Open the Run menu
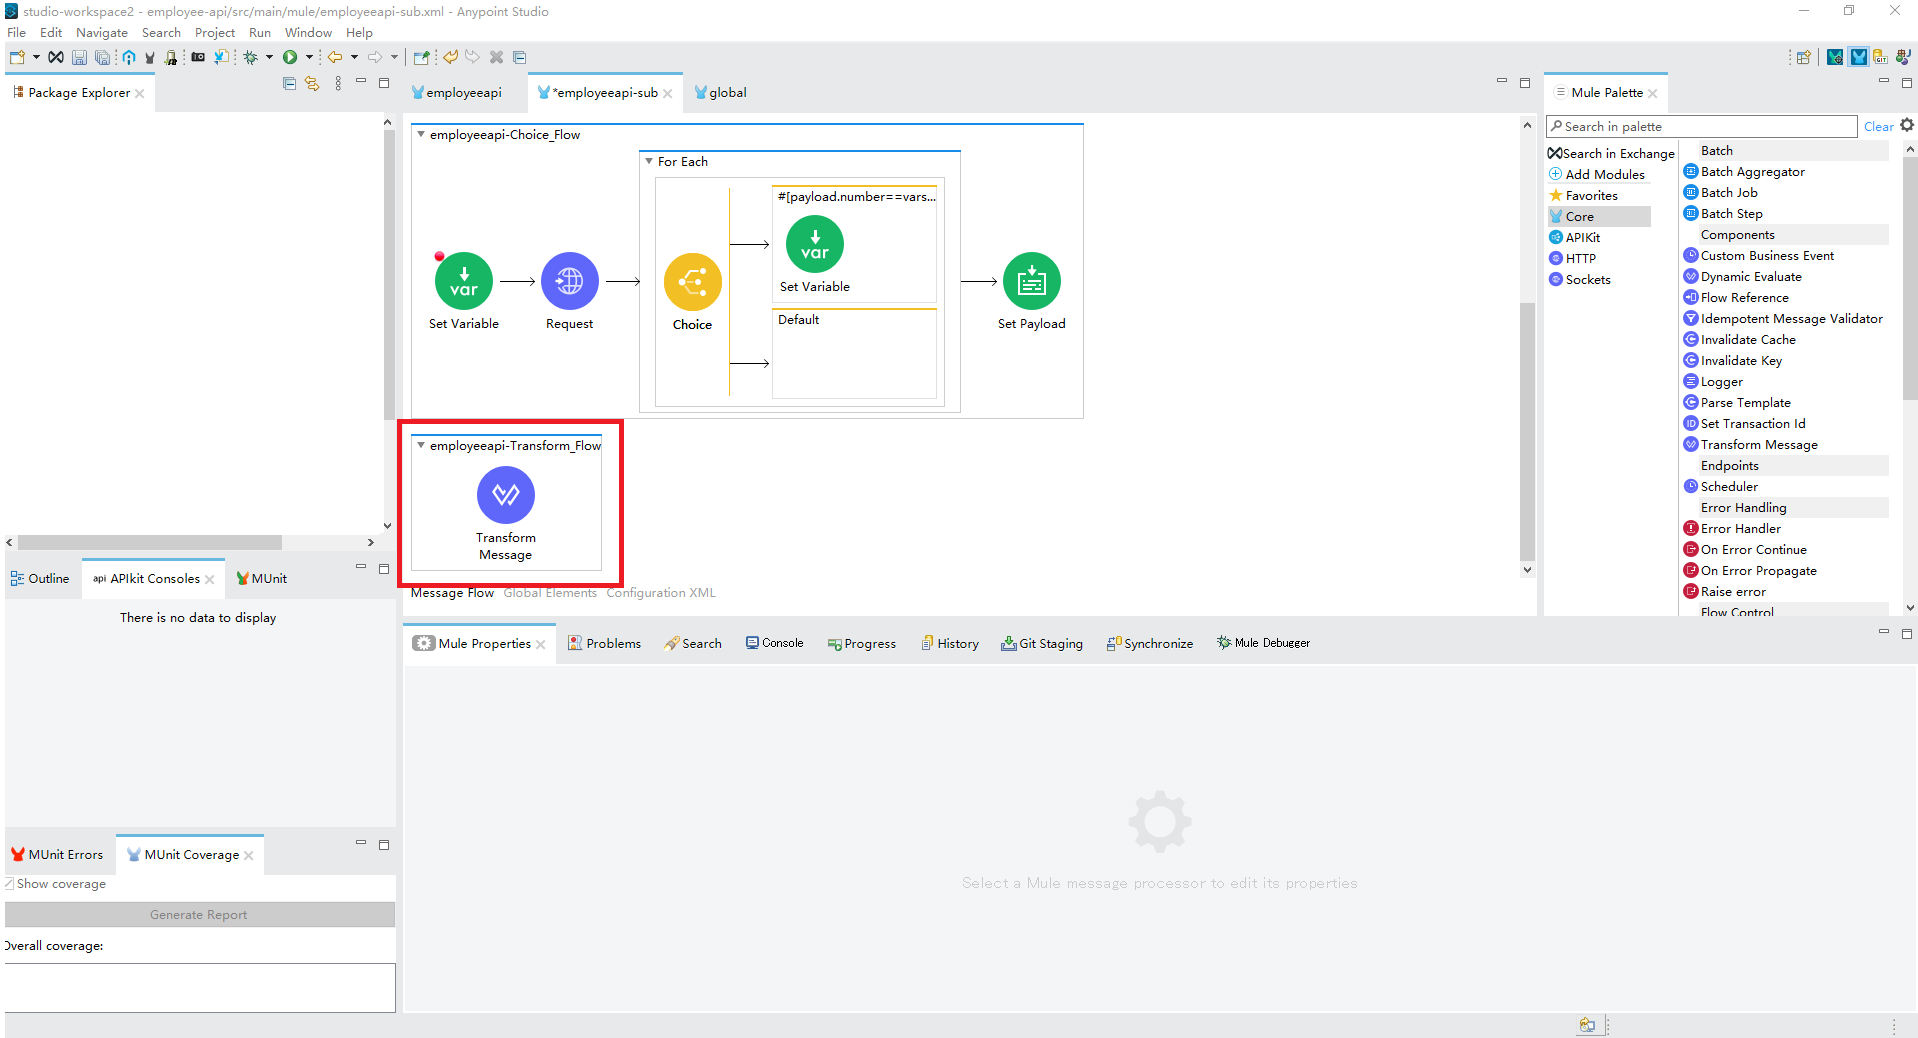Image resolution: width=1918 pixels, height=1038 pixels. pyautogui.click(x=259, y=32)
